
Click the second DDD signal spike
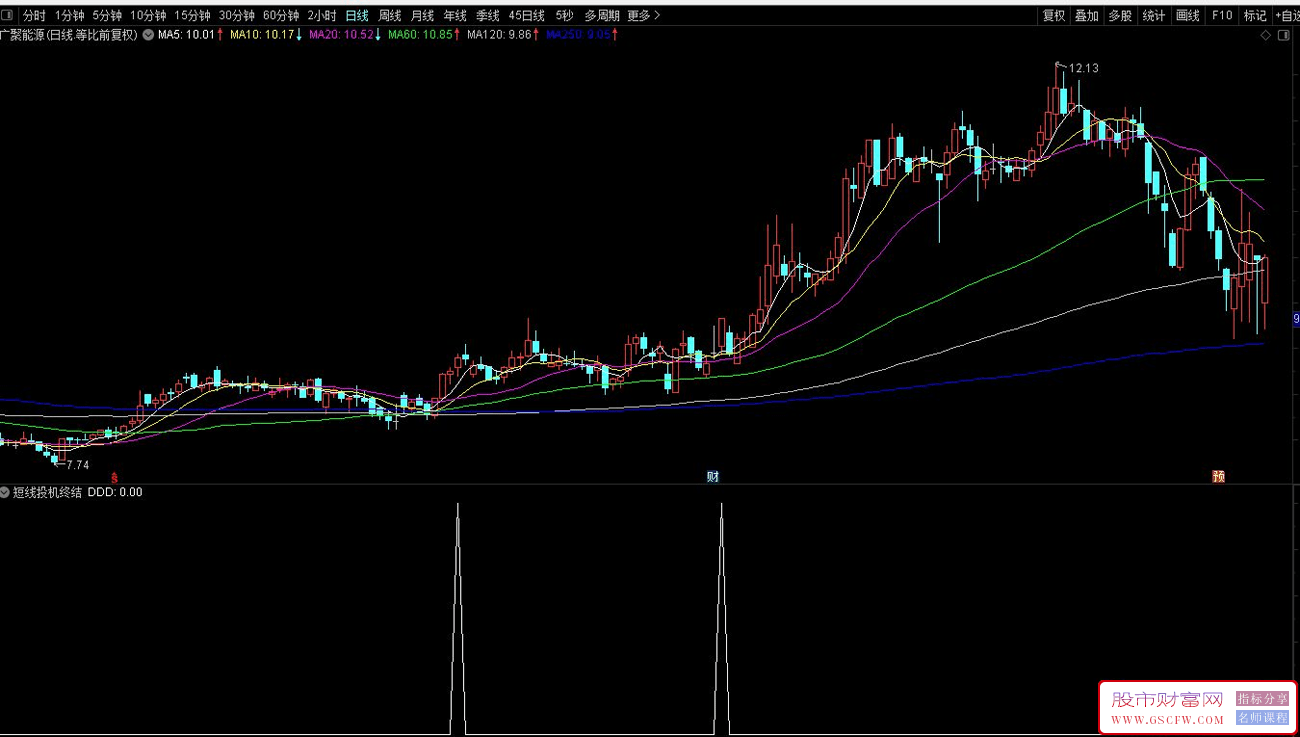point(721,618)
